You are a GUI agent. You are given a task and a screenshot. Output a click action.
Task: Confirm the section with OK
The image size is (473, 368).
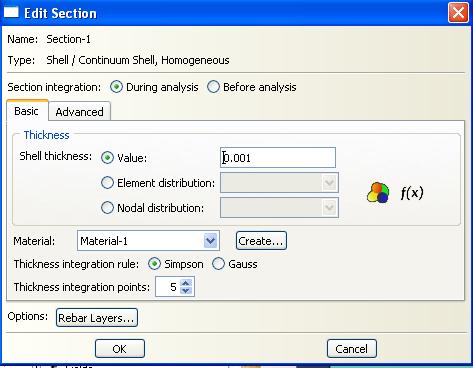120,349
